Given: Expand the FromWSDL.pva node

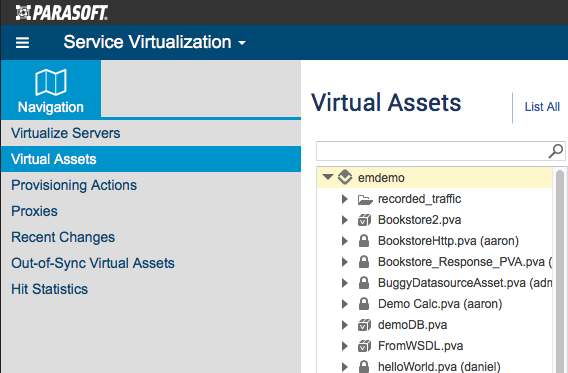Looking at the screenshot, I should 344,346.
